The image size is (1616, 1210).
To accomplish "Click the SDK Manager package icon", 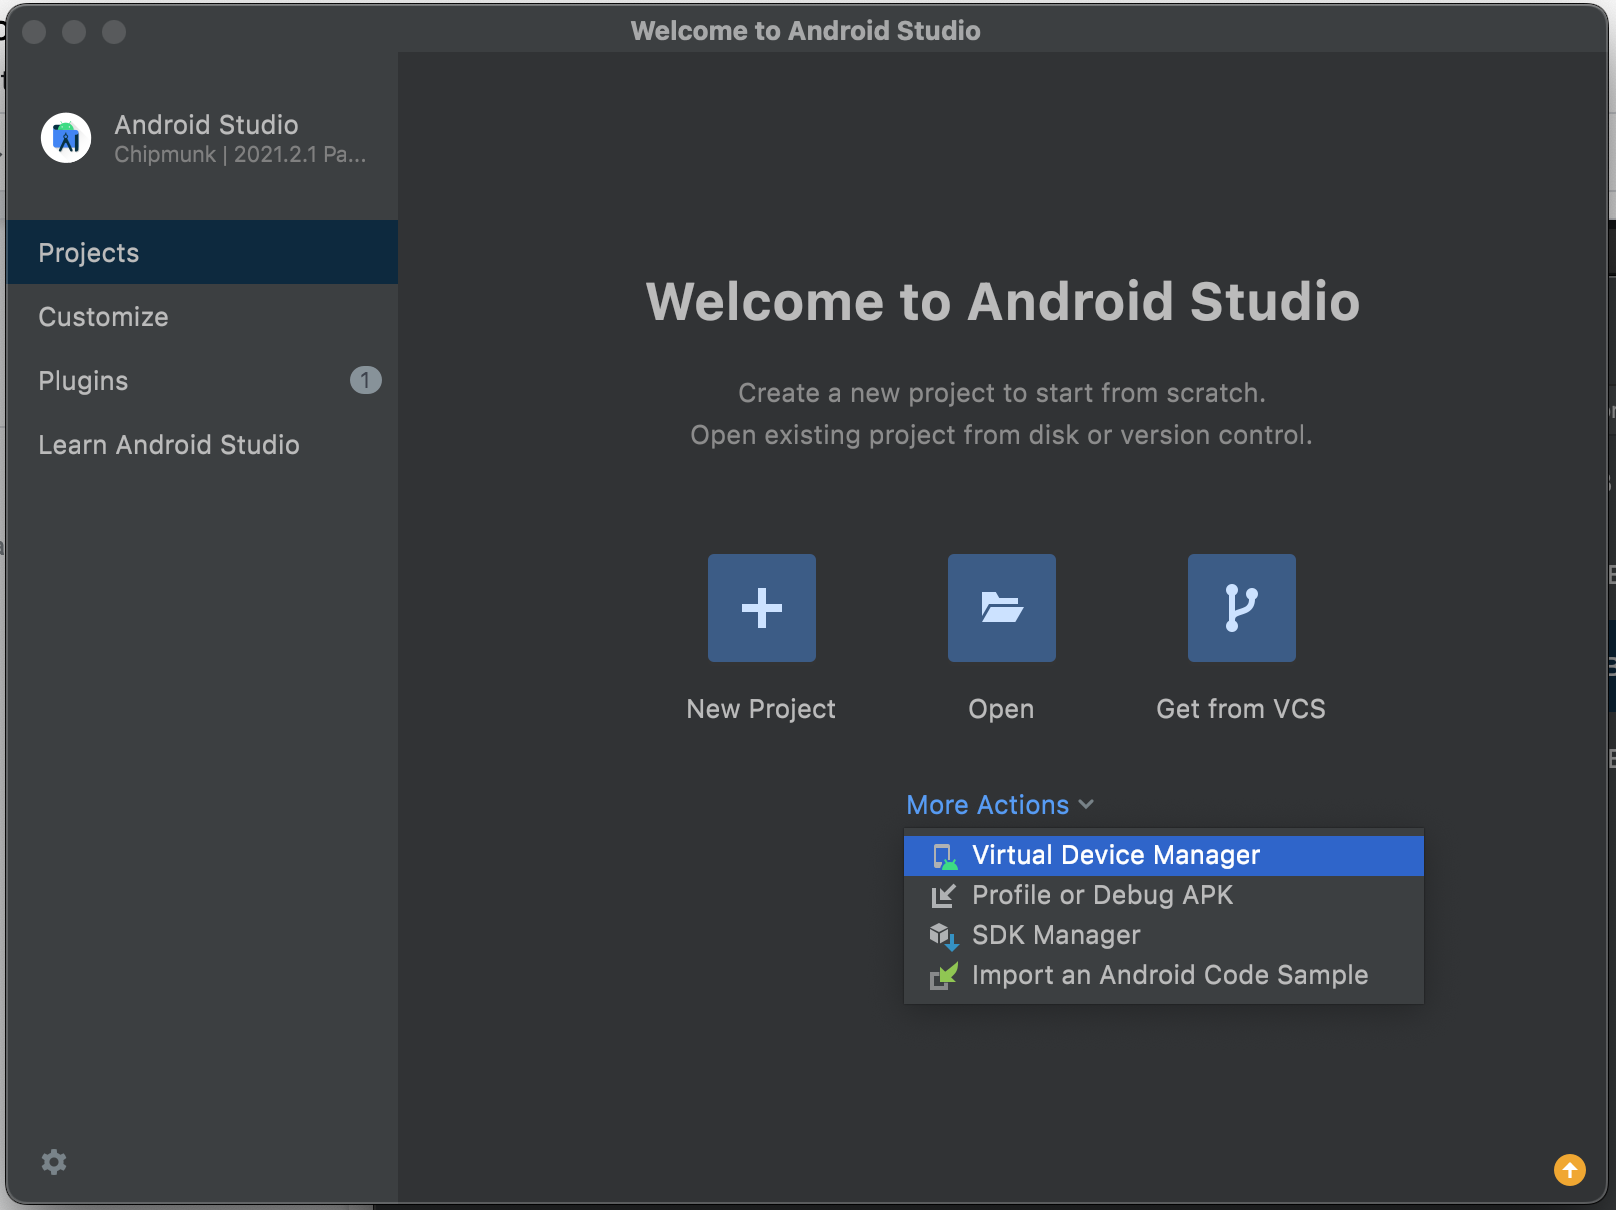I will point(944,936).
